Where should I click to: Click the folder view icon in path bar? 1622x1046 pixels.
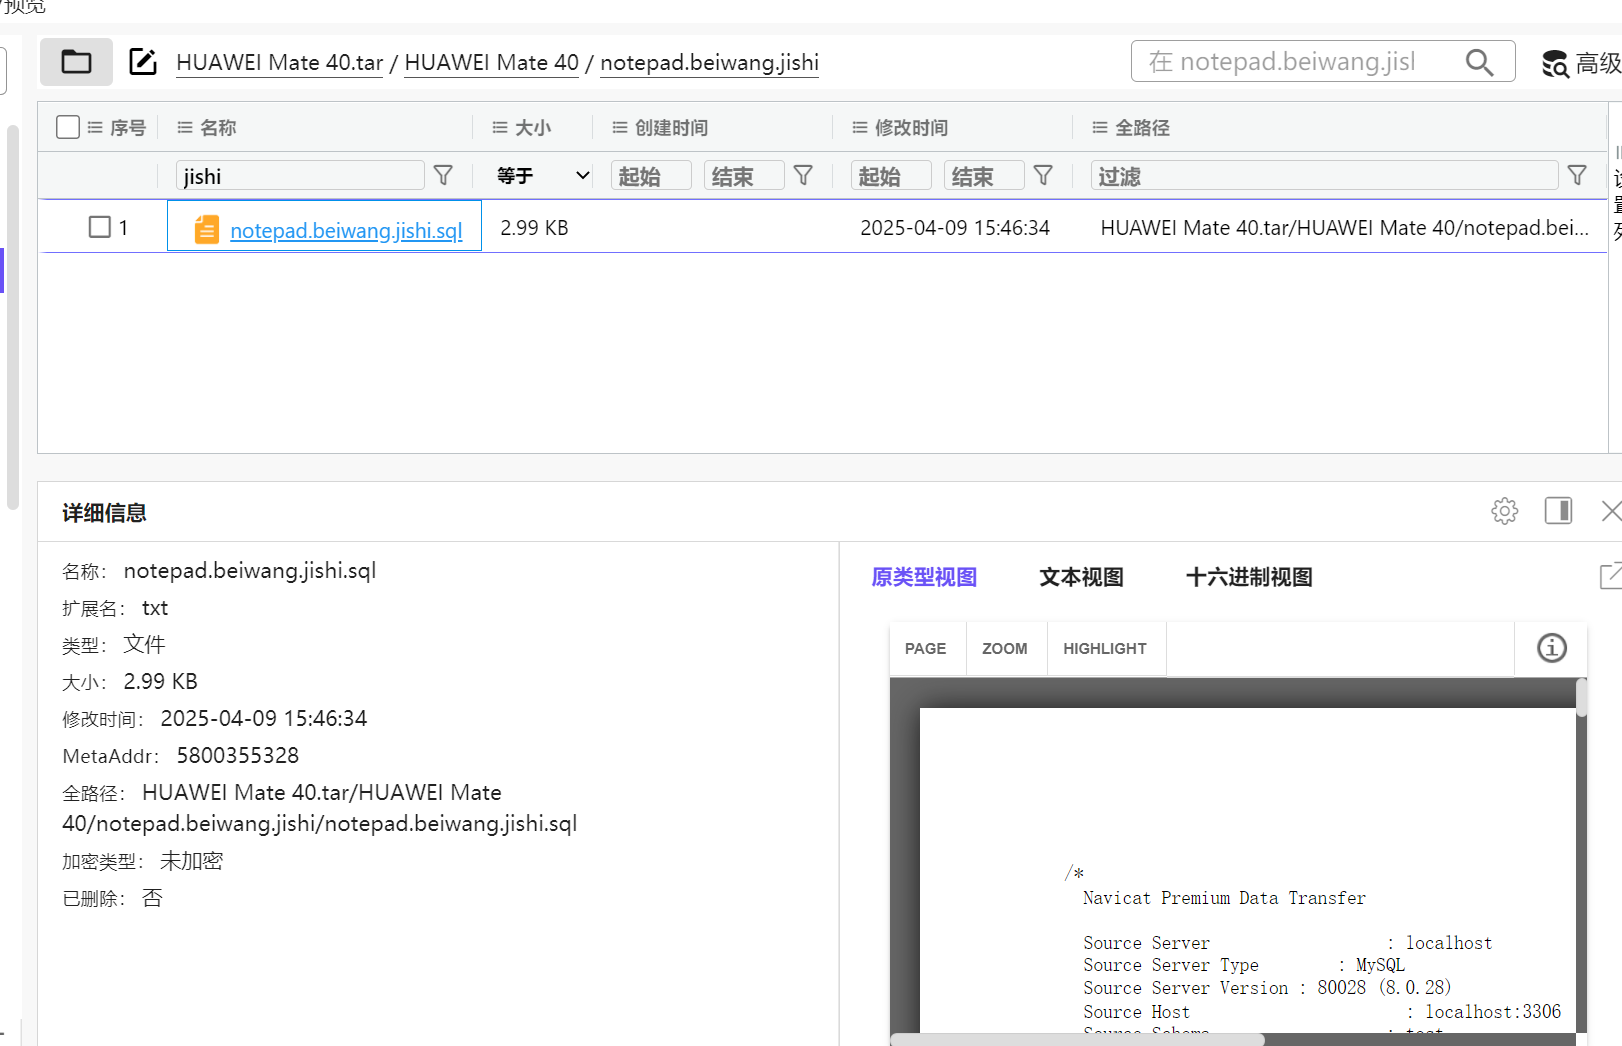point(76,62)
